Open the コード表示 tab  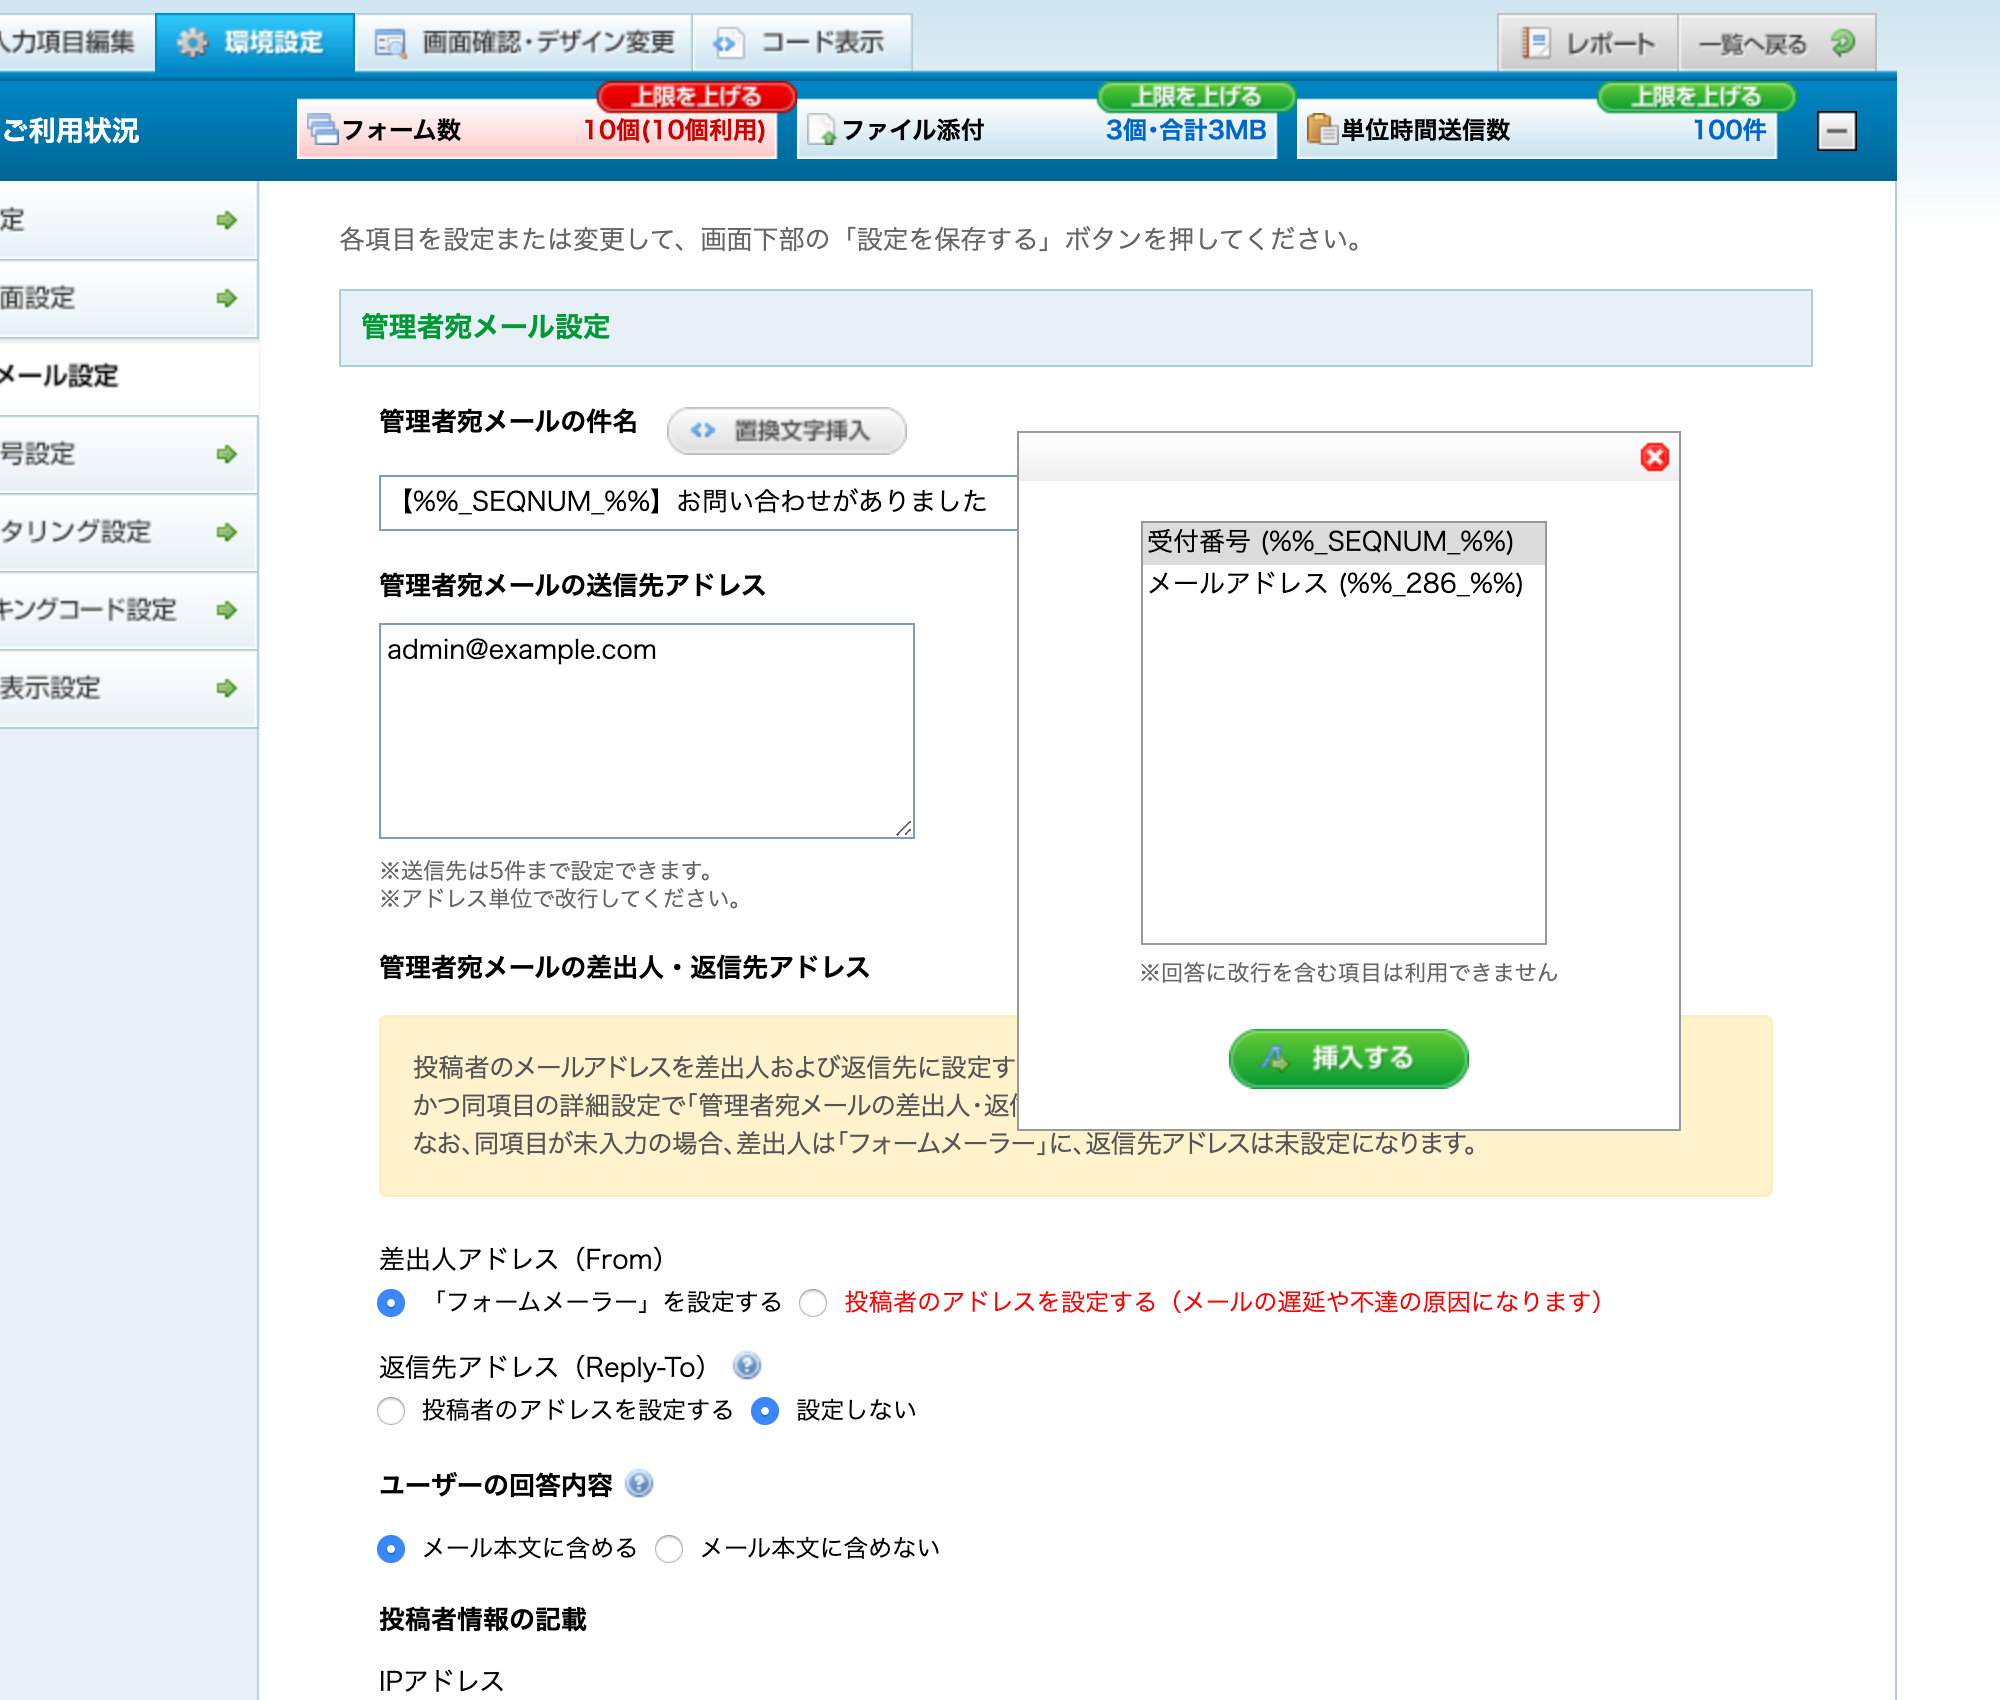pyautogui.click(x=802, y=42)
